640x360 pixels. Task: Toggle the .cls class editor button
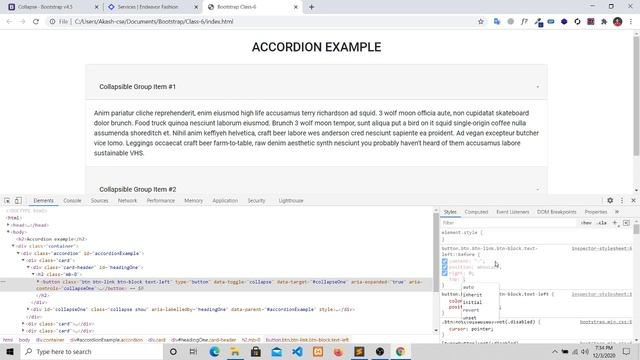click(601, 223)
